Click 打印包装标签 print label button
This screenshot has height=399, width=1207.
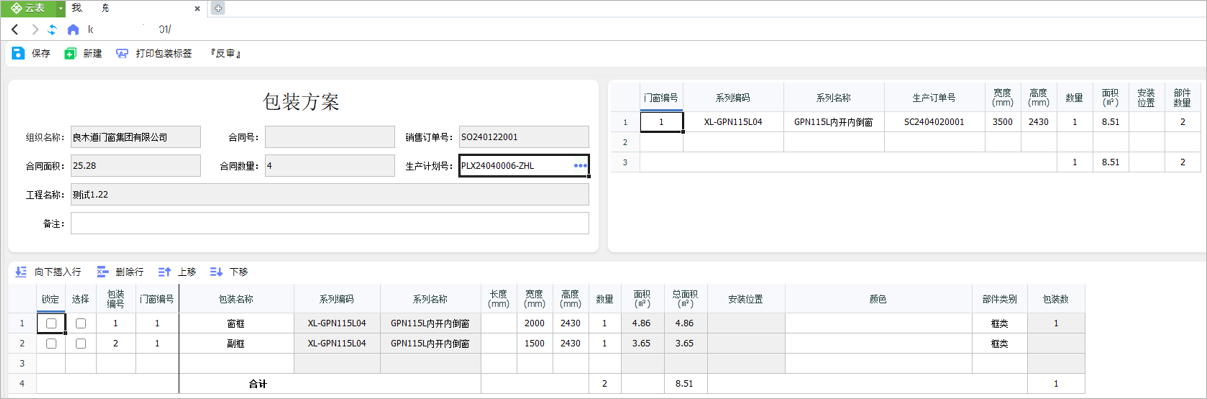pyautogui.click(x=154, y=53)
